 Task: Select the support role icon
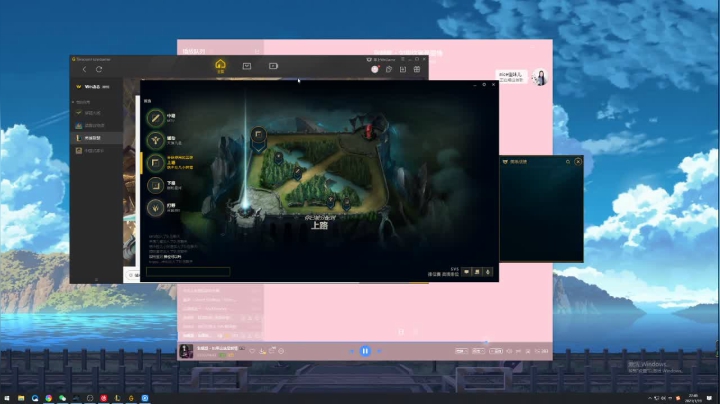[156, 140]
